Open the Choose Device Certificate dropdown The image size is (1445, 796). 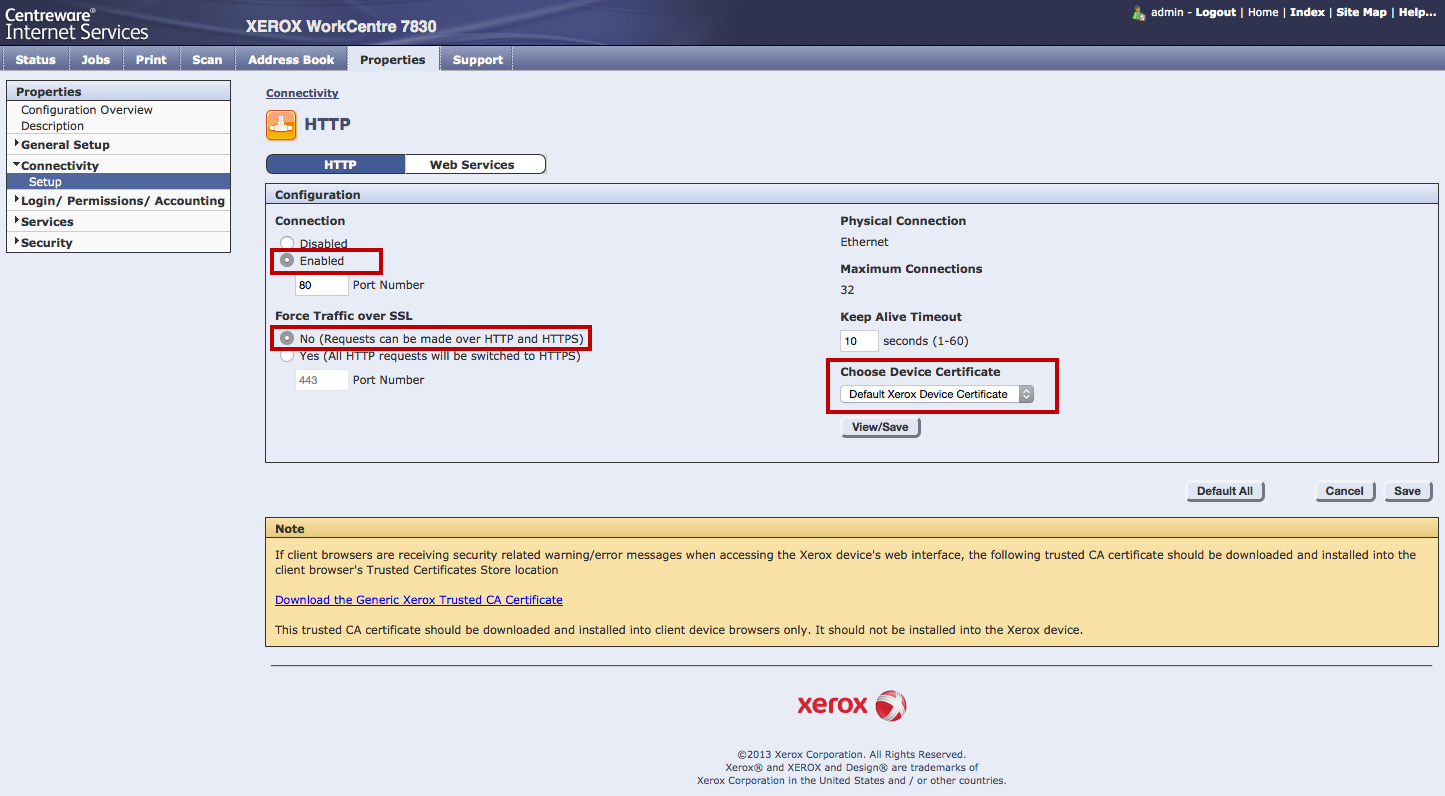[x=937, y=394]
